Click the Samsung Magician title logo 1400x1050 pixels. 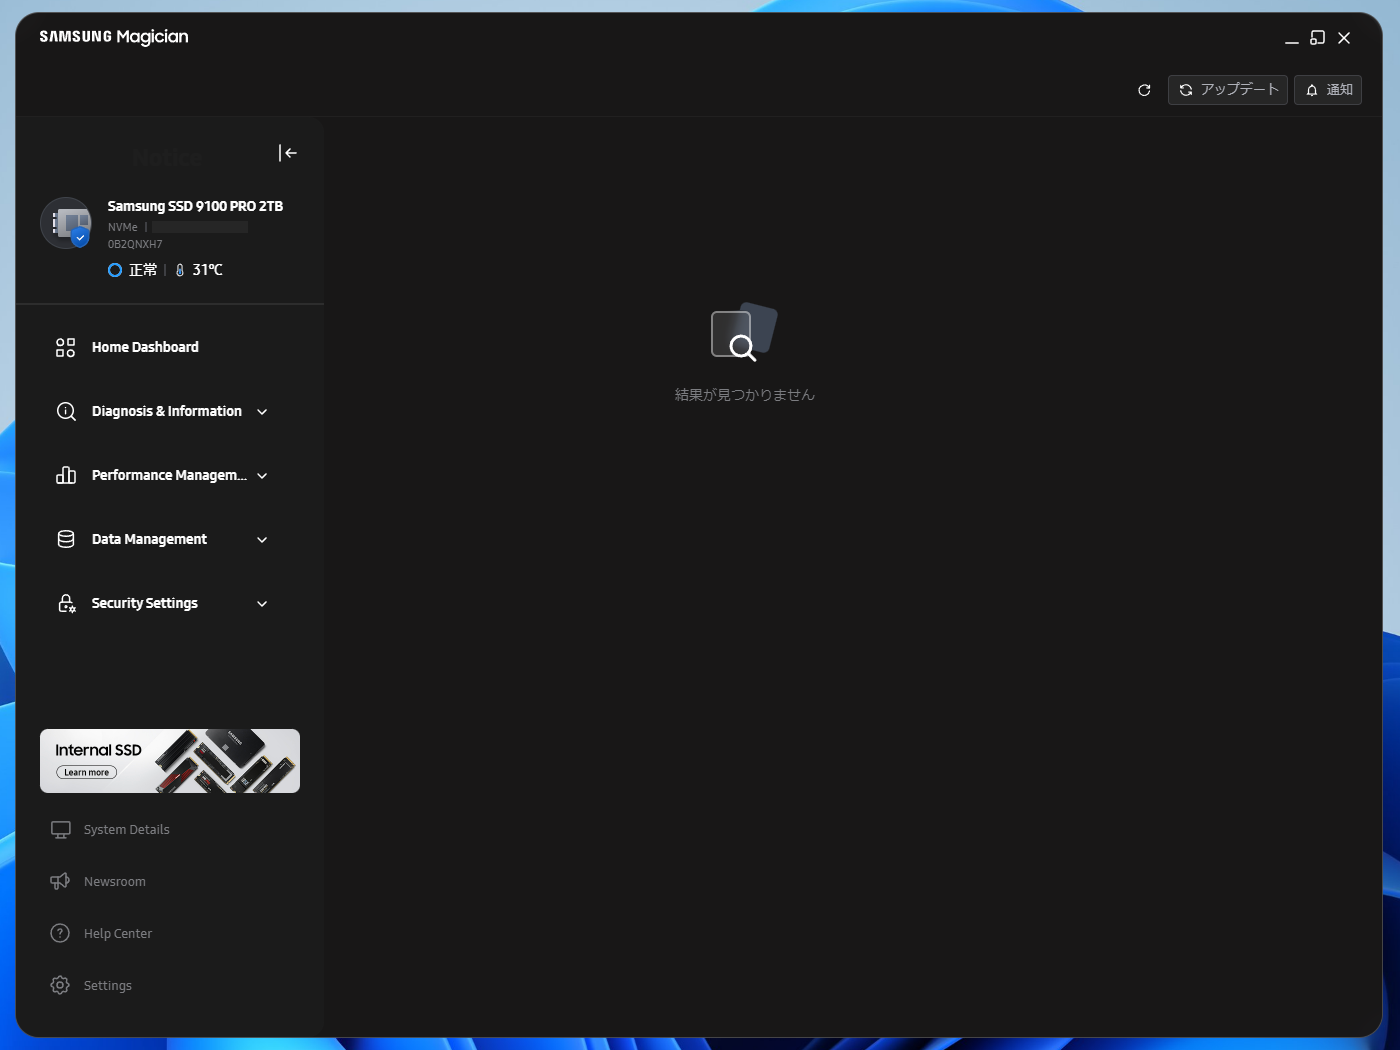pyautogui.click(x=114, y=37)
